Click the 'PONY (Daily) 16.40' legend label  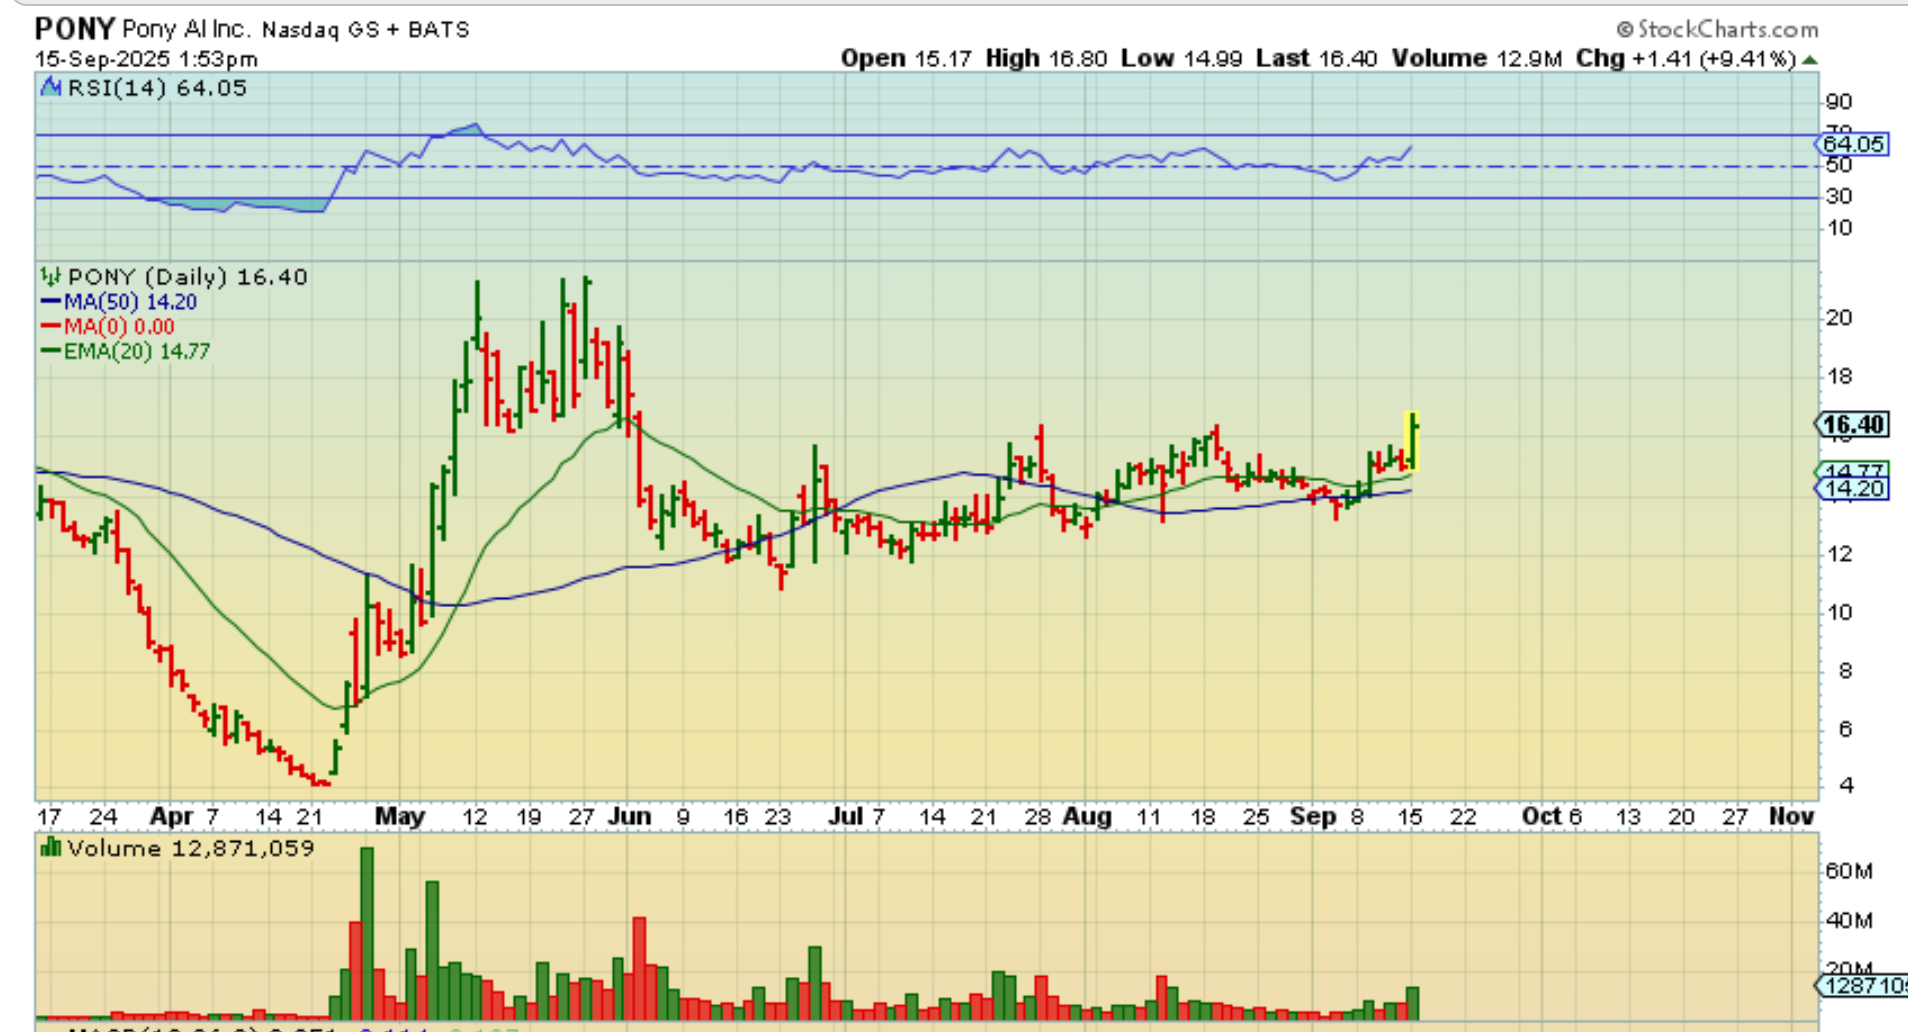pos(187,277)
